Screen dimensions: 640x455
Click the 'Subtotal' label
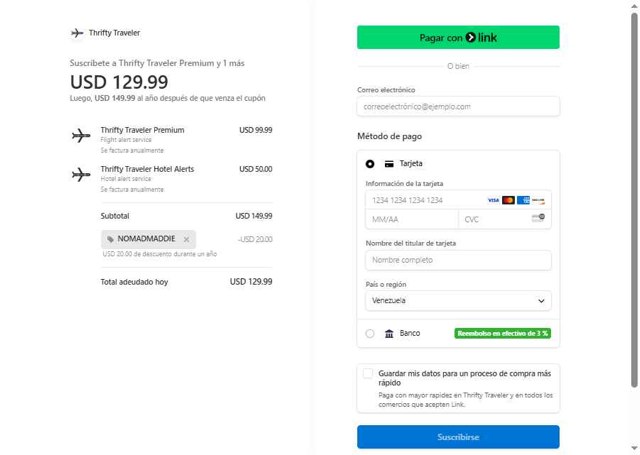115,216
